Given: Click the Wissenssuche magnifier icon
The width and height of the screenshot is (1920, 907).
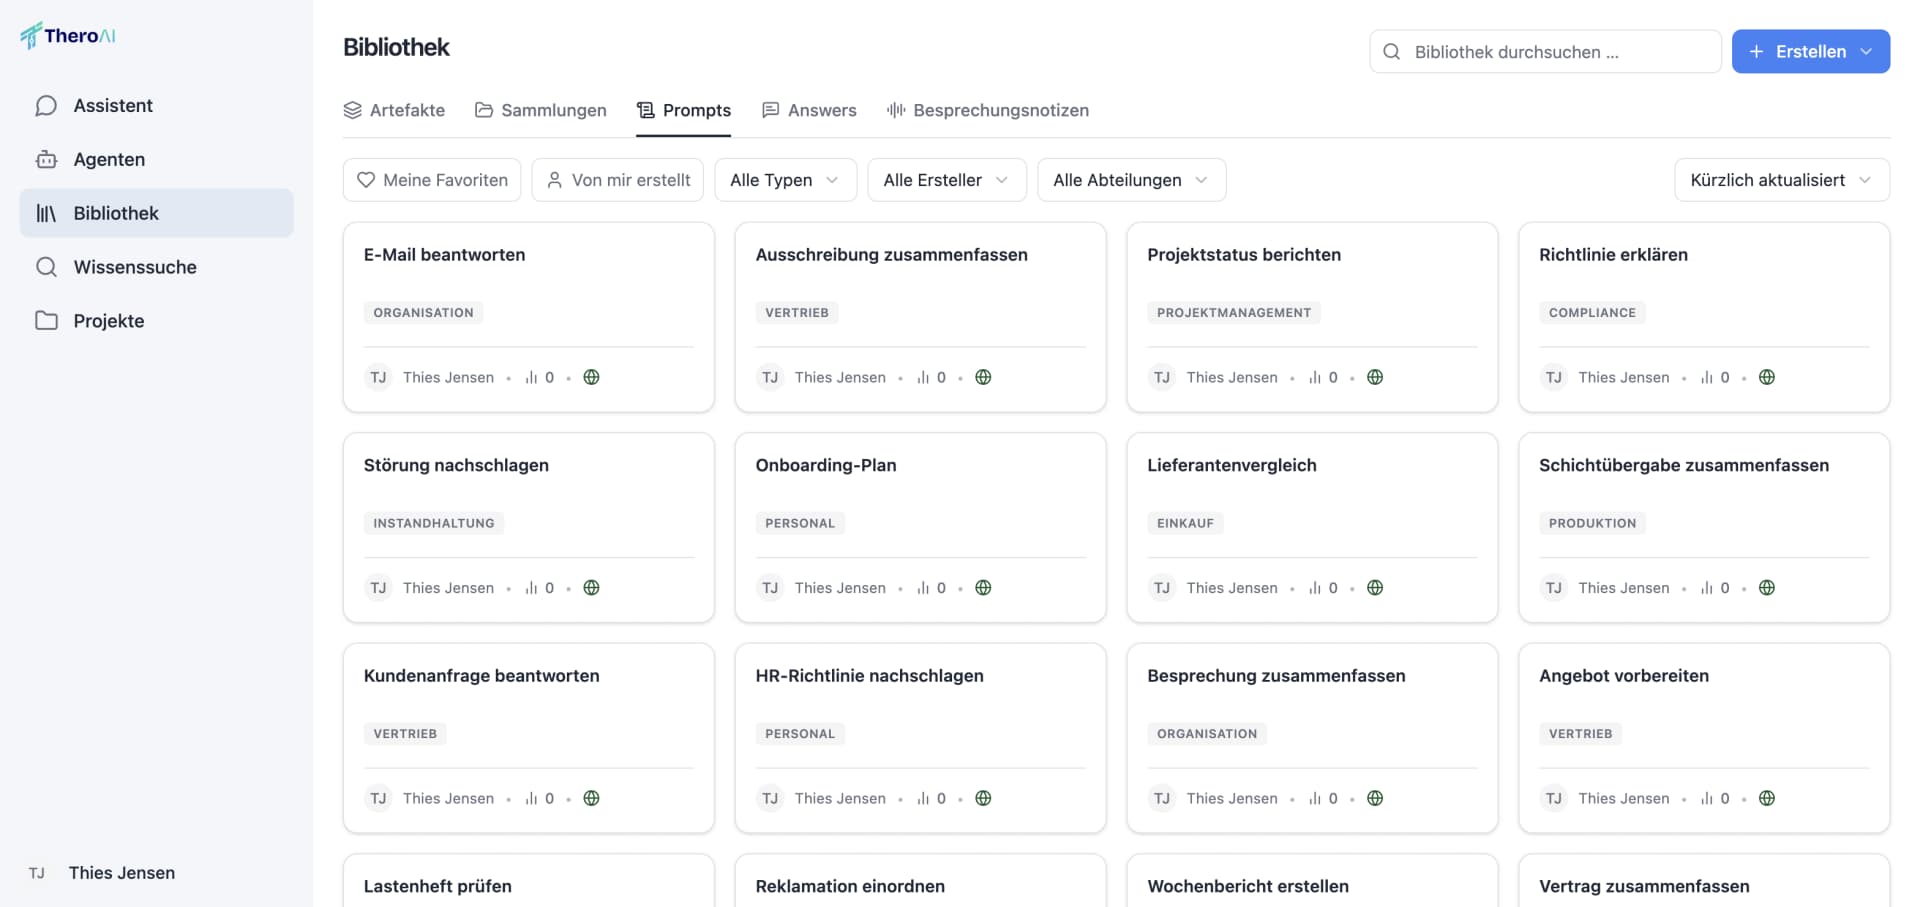Looking at the screenshot, I should [x=46, y=267].
